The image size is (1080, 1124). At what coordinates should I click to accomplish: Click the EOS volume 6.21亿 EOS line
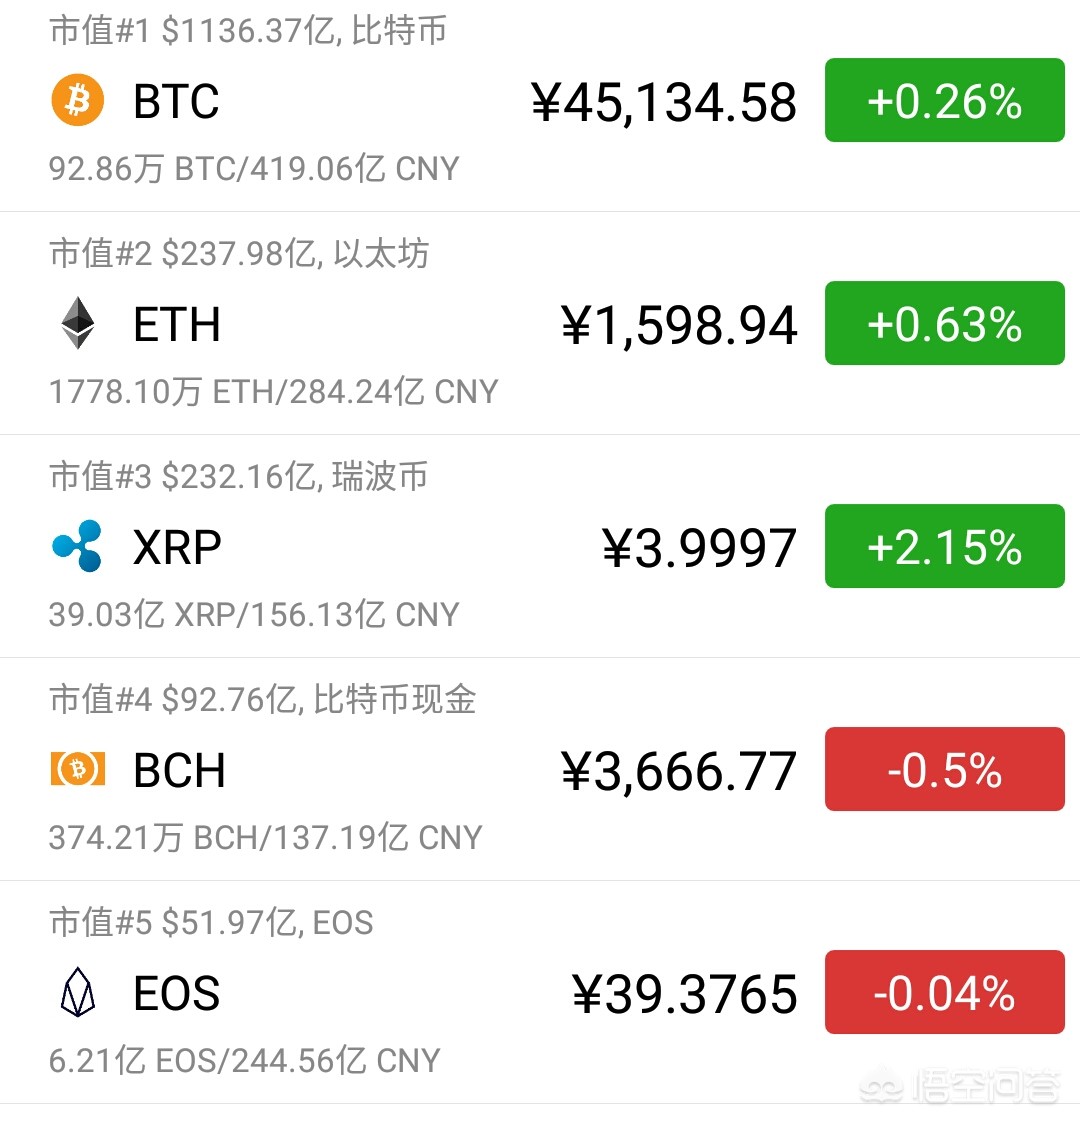[x=244, y=1060]
